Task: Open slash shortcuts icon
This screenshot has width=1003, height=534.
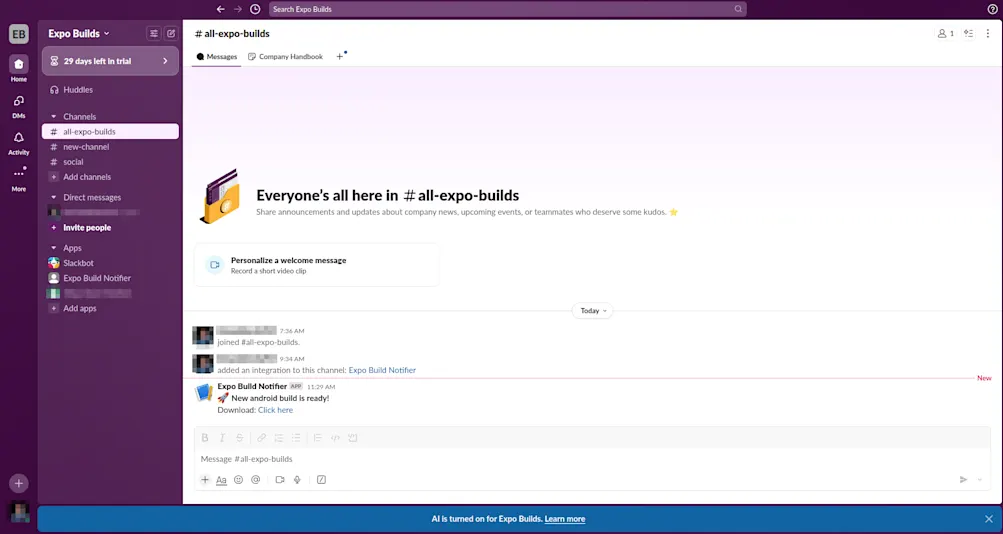Action: tap(321, 480)
